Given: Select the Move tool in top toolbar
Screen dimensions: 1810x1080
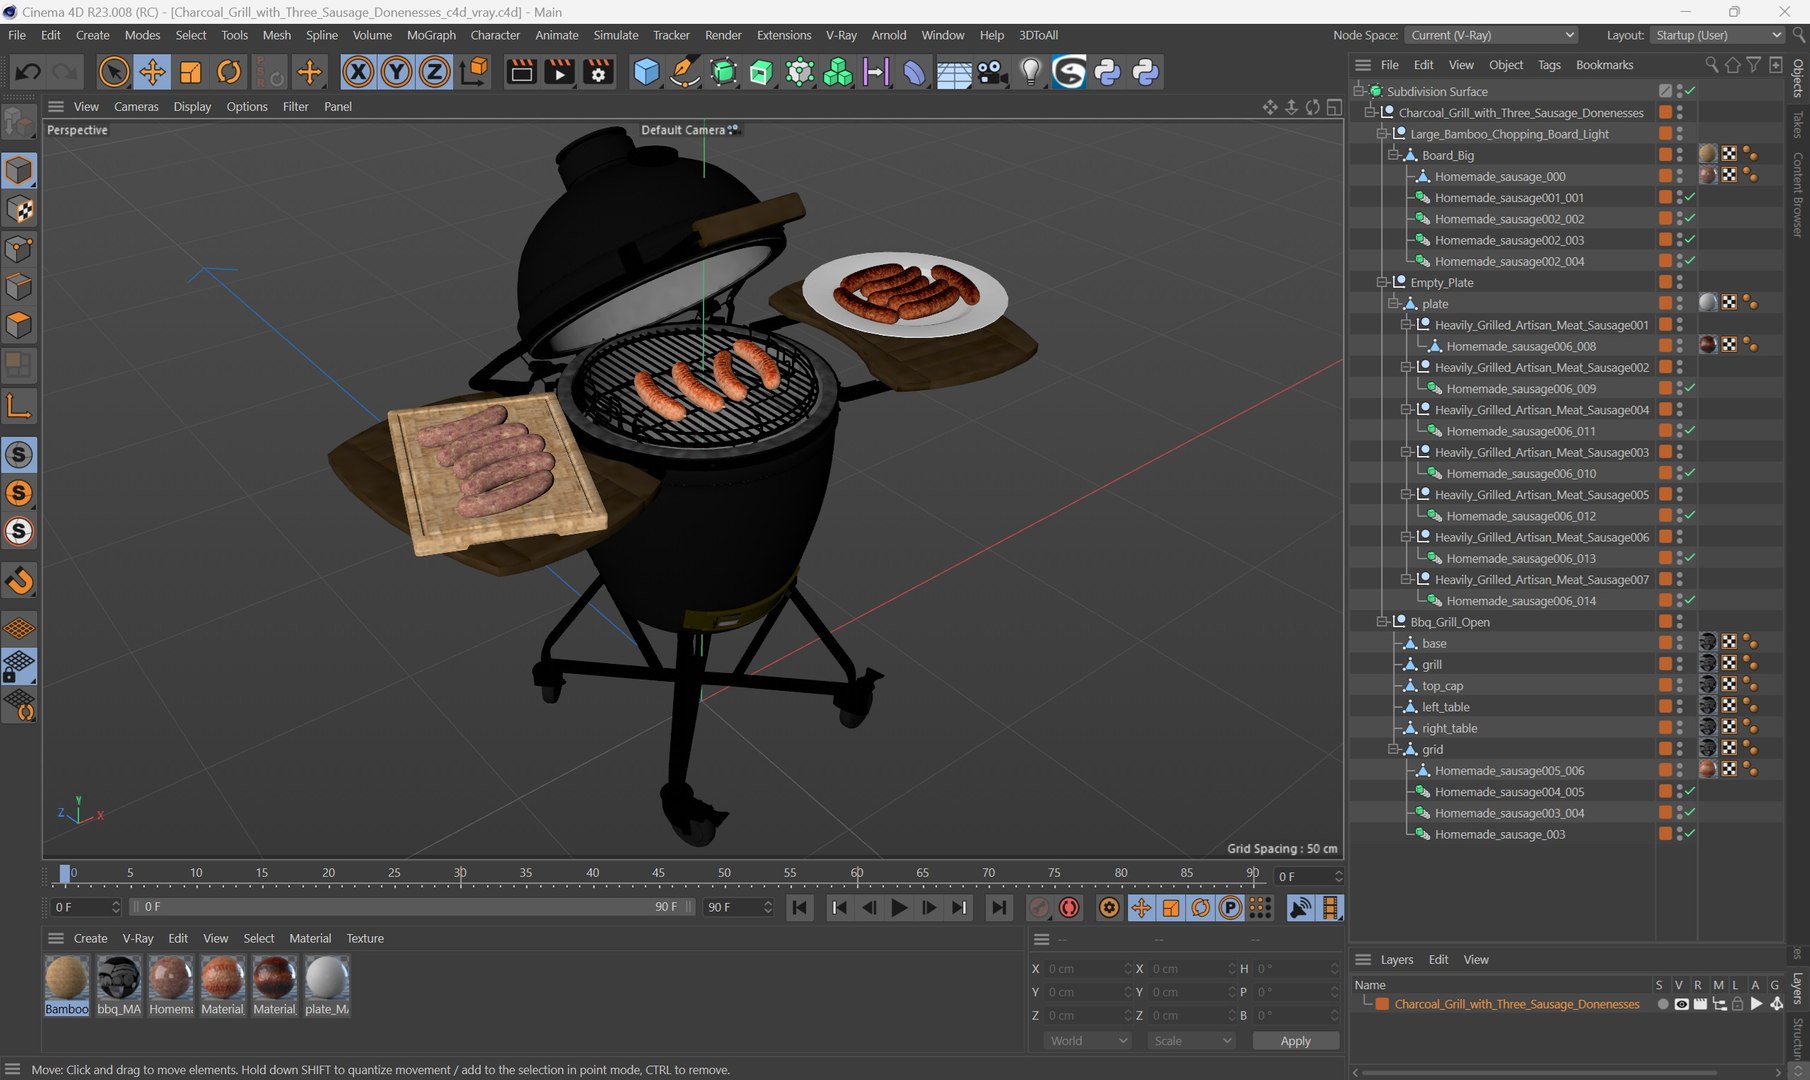Looking at the screenshot, I should (x=152, y=72).
